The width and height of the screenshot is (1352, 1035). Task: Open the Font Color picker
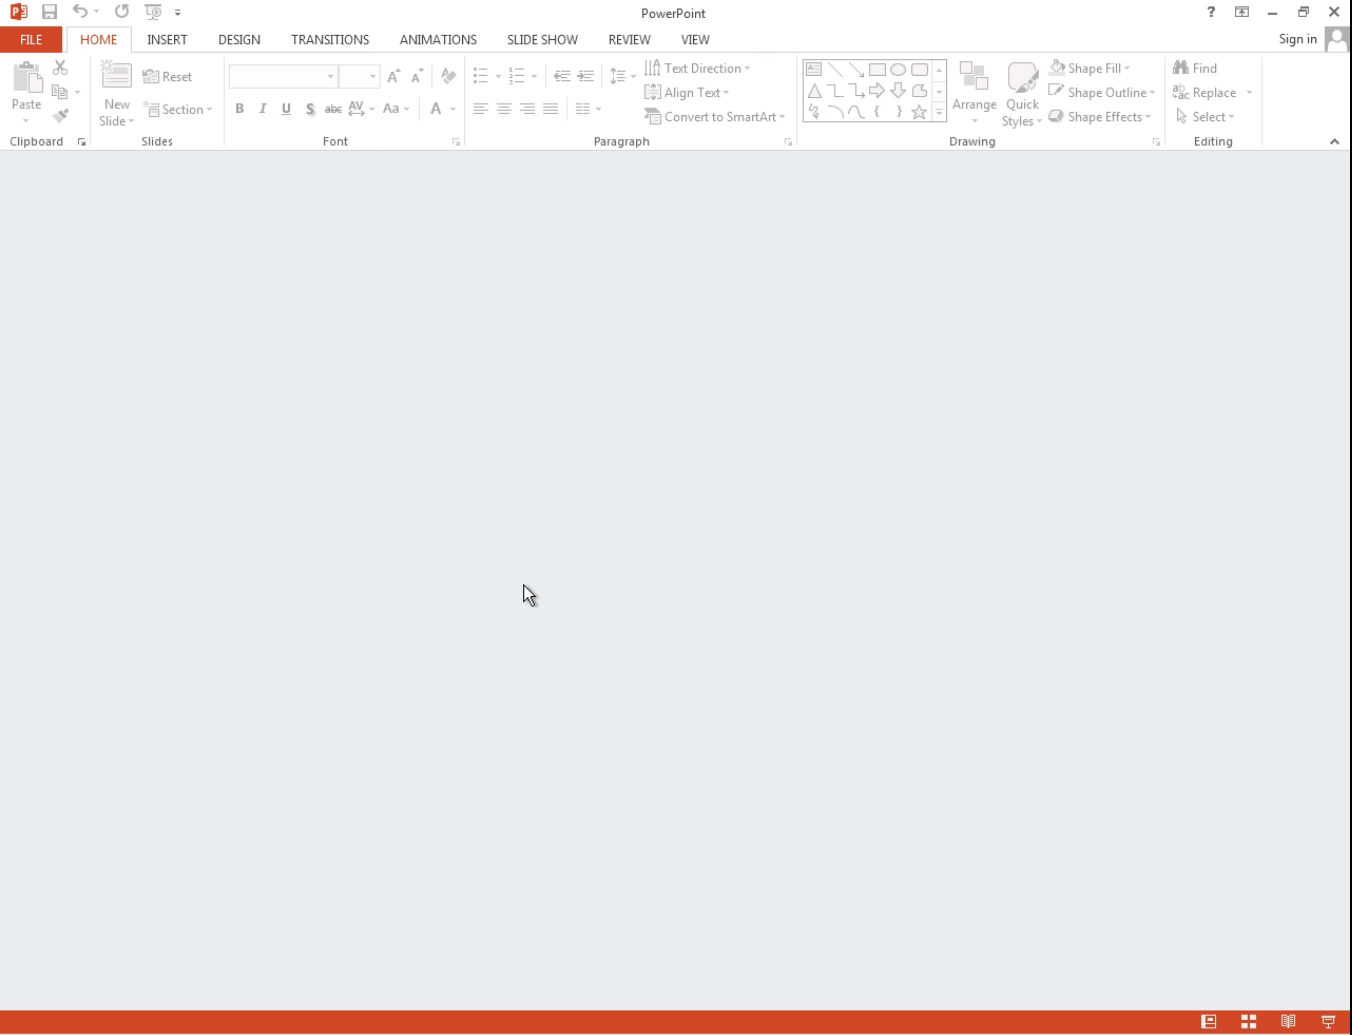tap(434, 109)
